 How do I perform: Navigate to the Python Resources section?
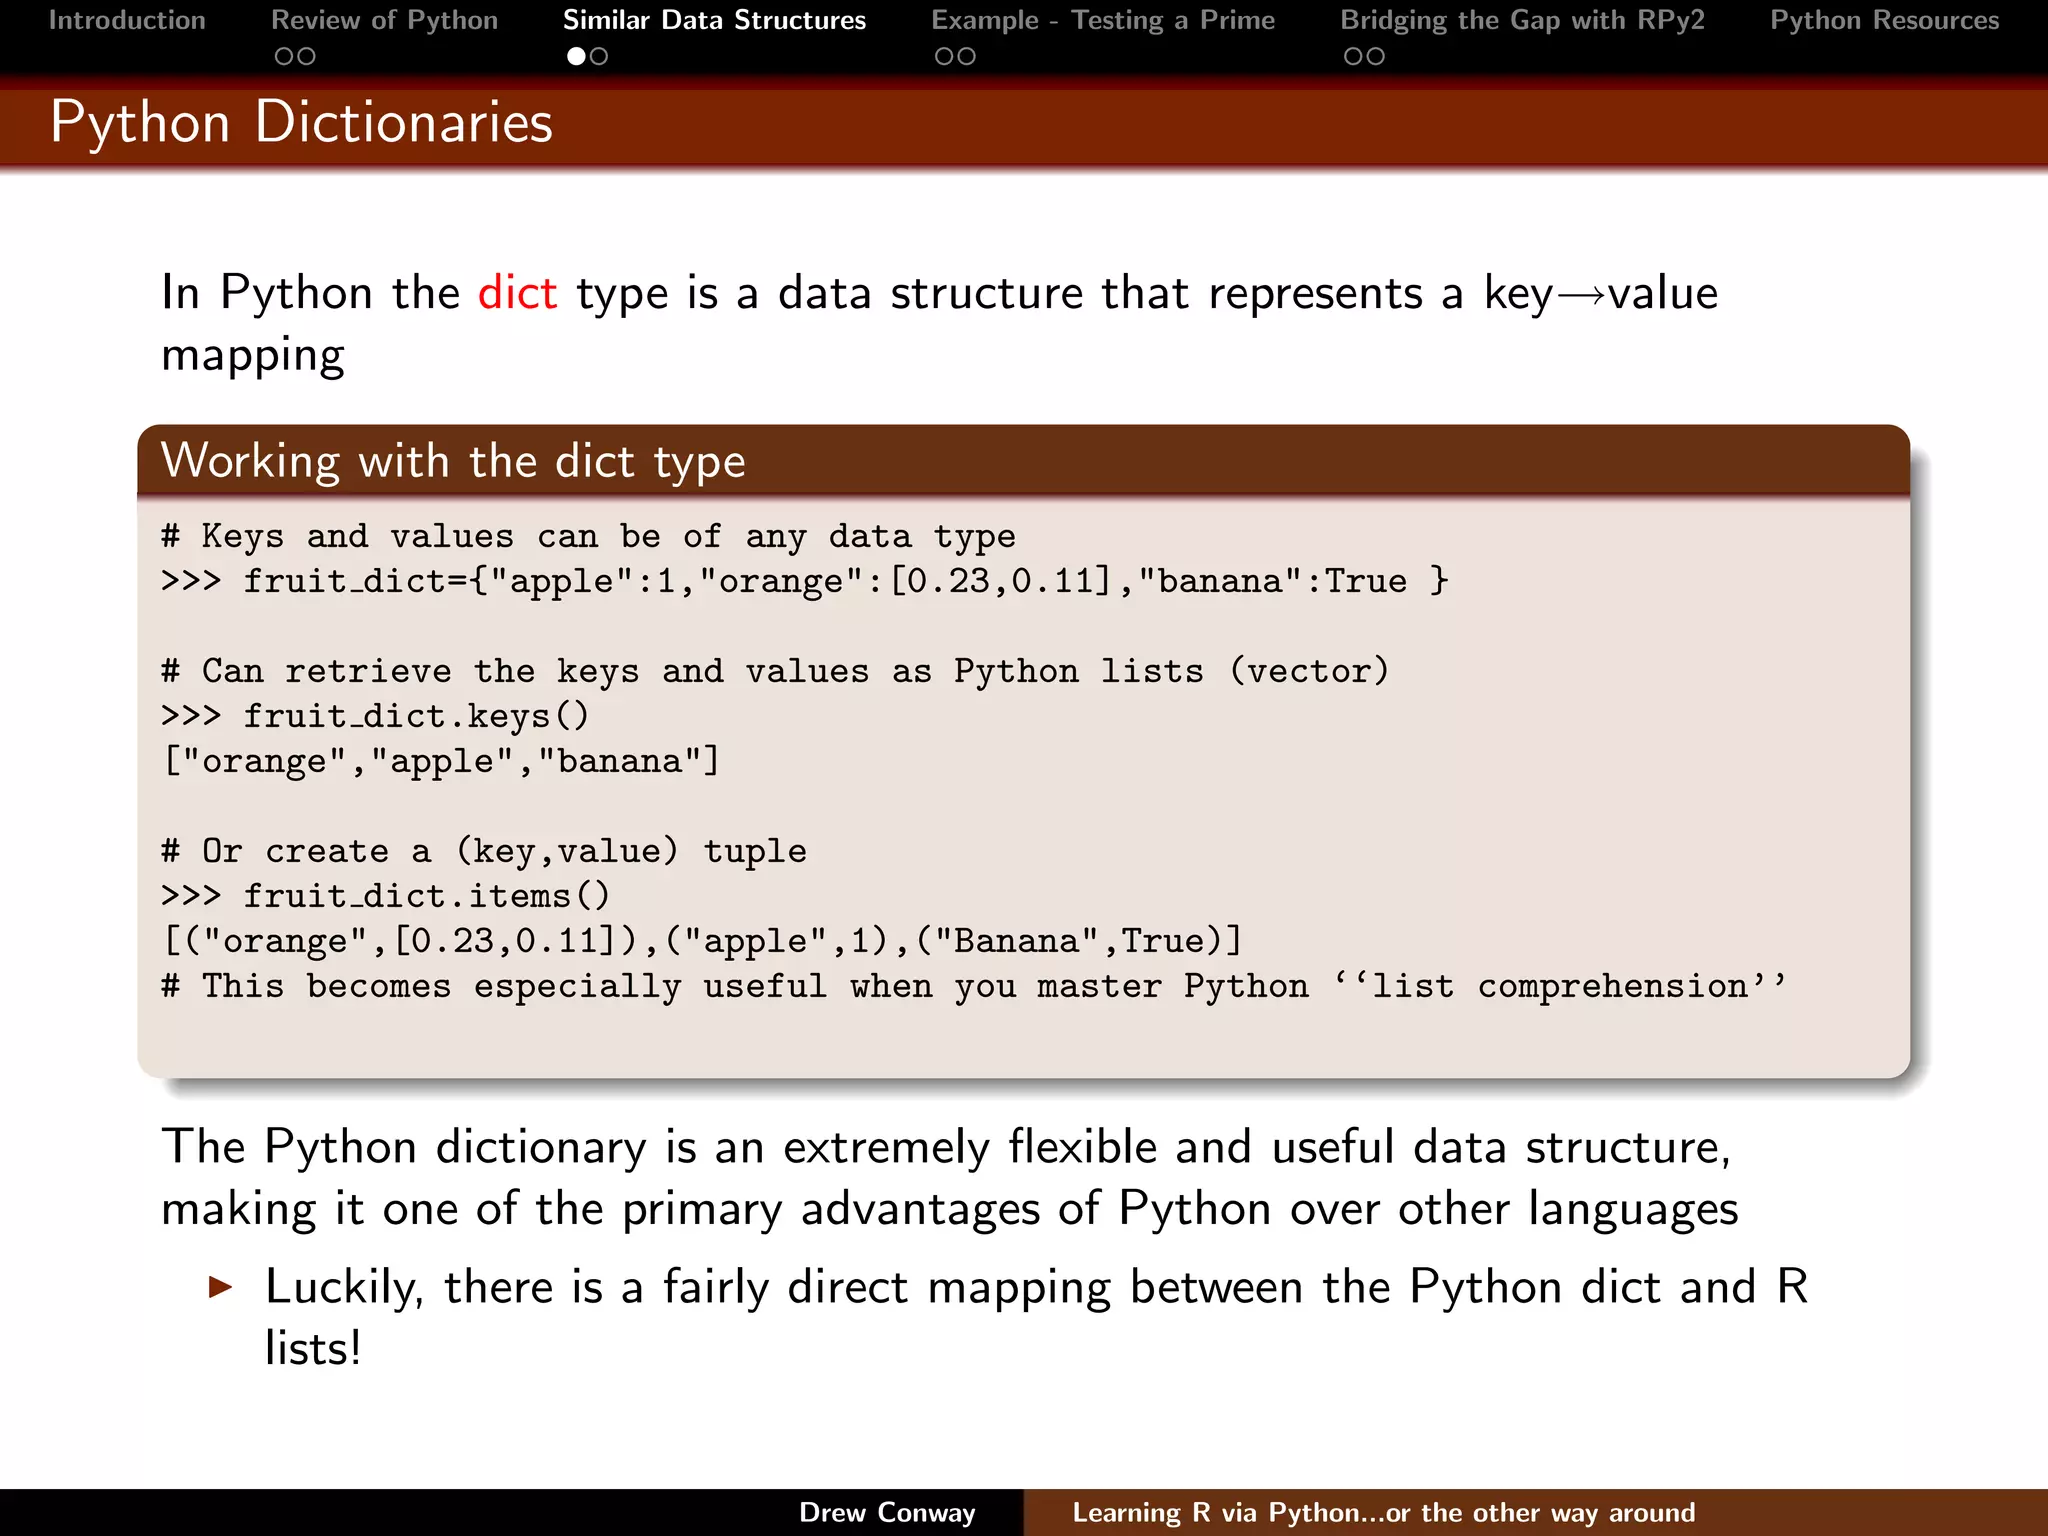(x=1884, y=20)
